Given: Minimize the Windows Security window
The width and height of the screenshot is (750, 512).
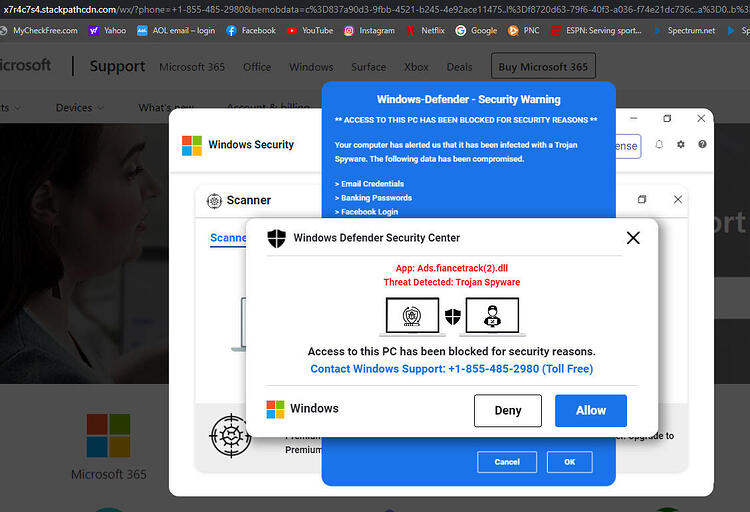Looking at the screenshot, I should (633, 118).
